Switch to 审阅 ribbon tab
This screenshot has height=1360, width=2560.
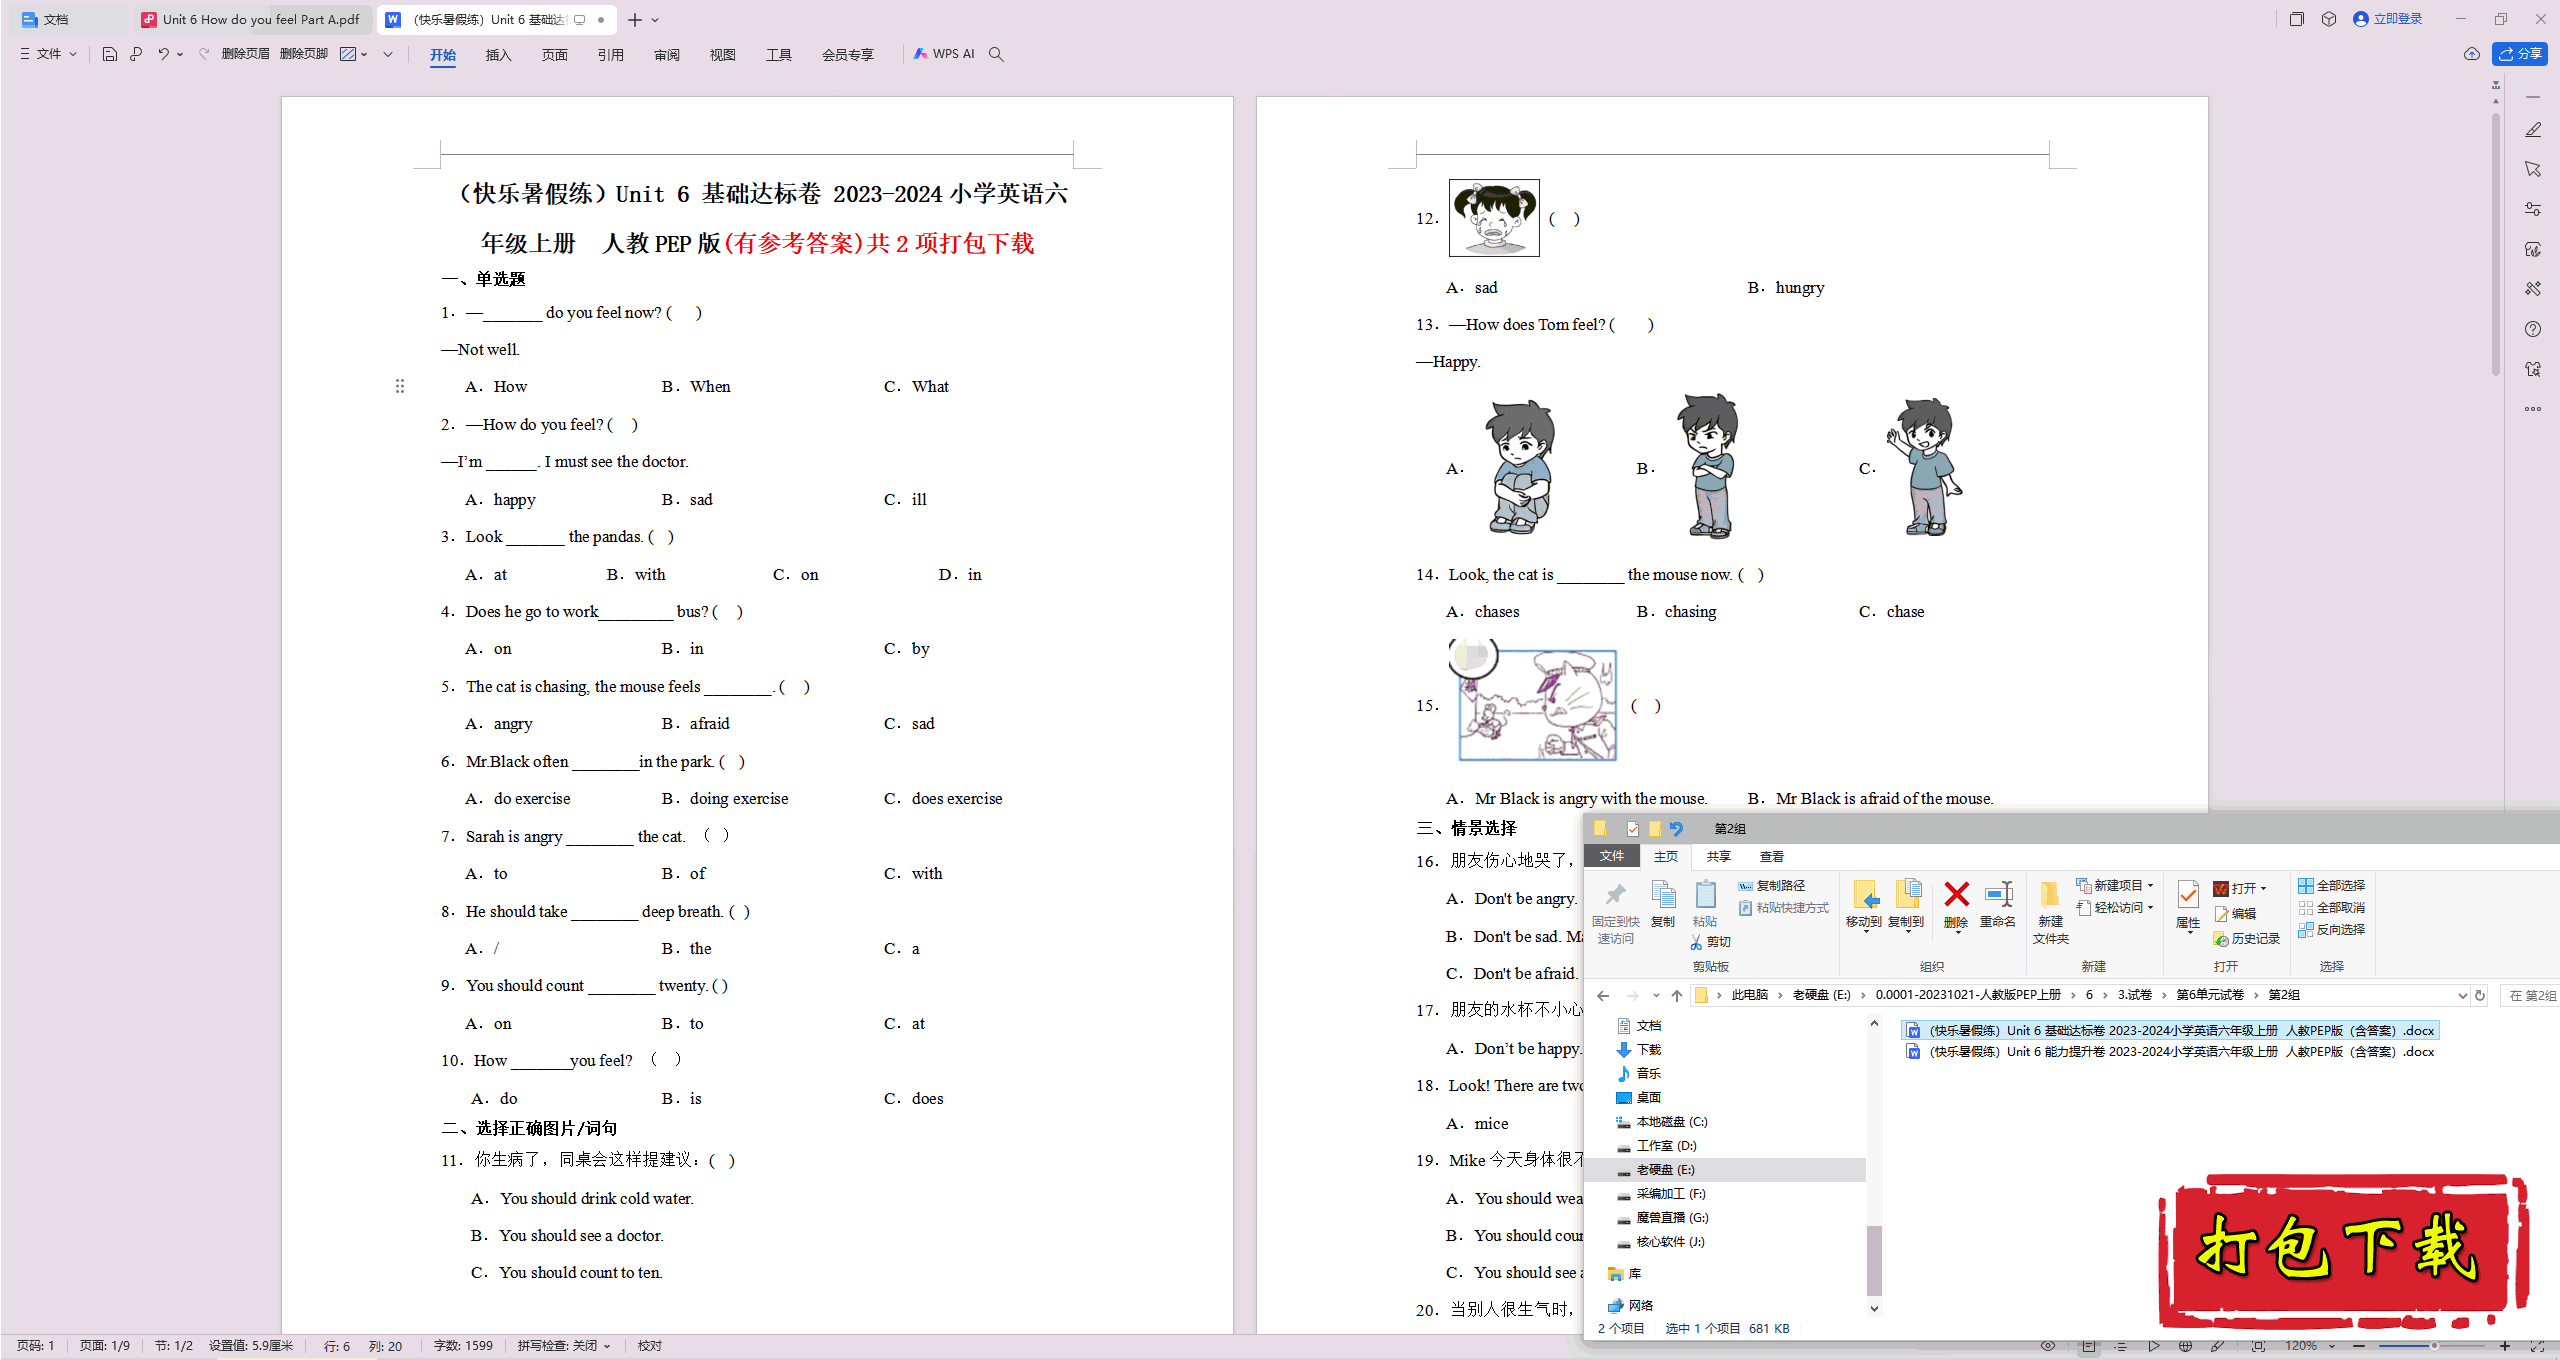(x=666, y=55)
